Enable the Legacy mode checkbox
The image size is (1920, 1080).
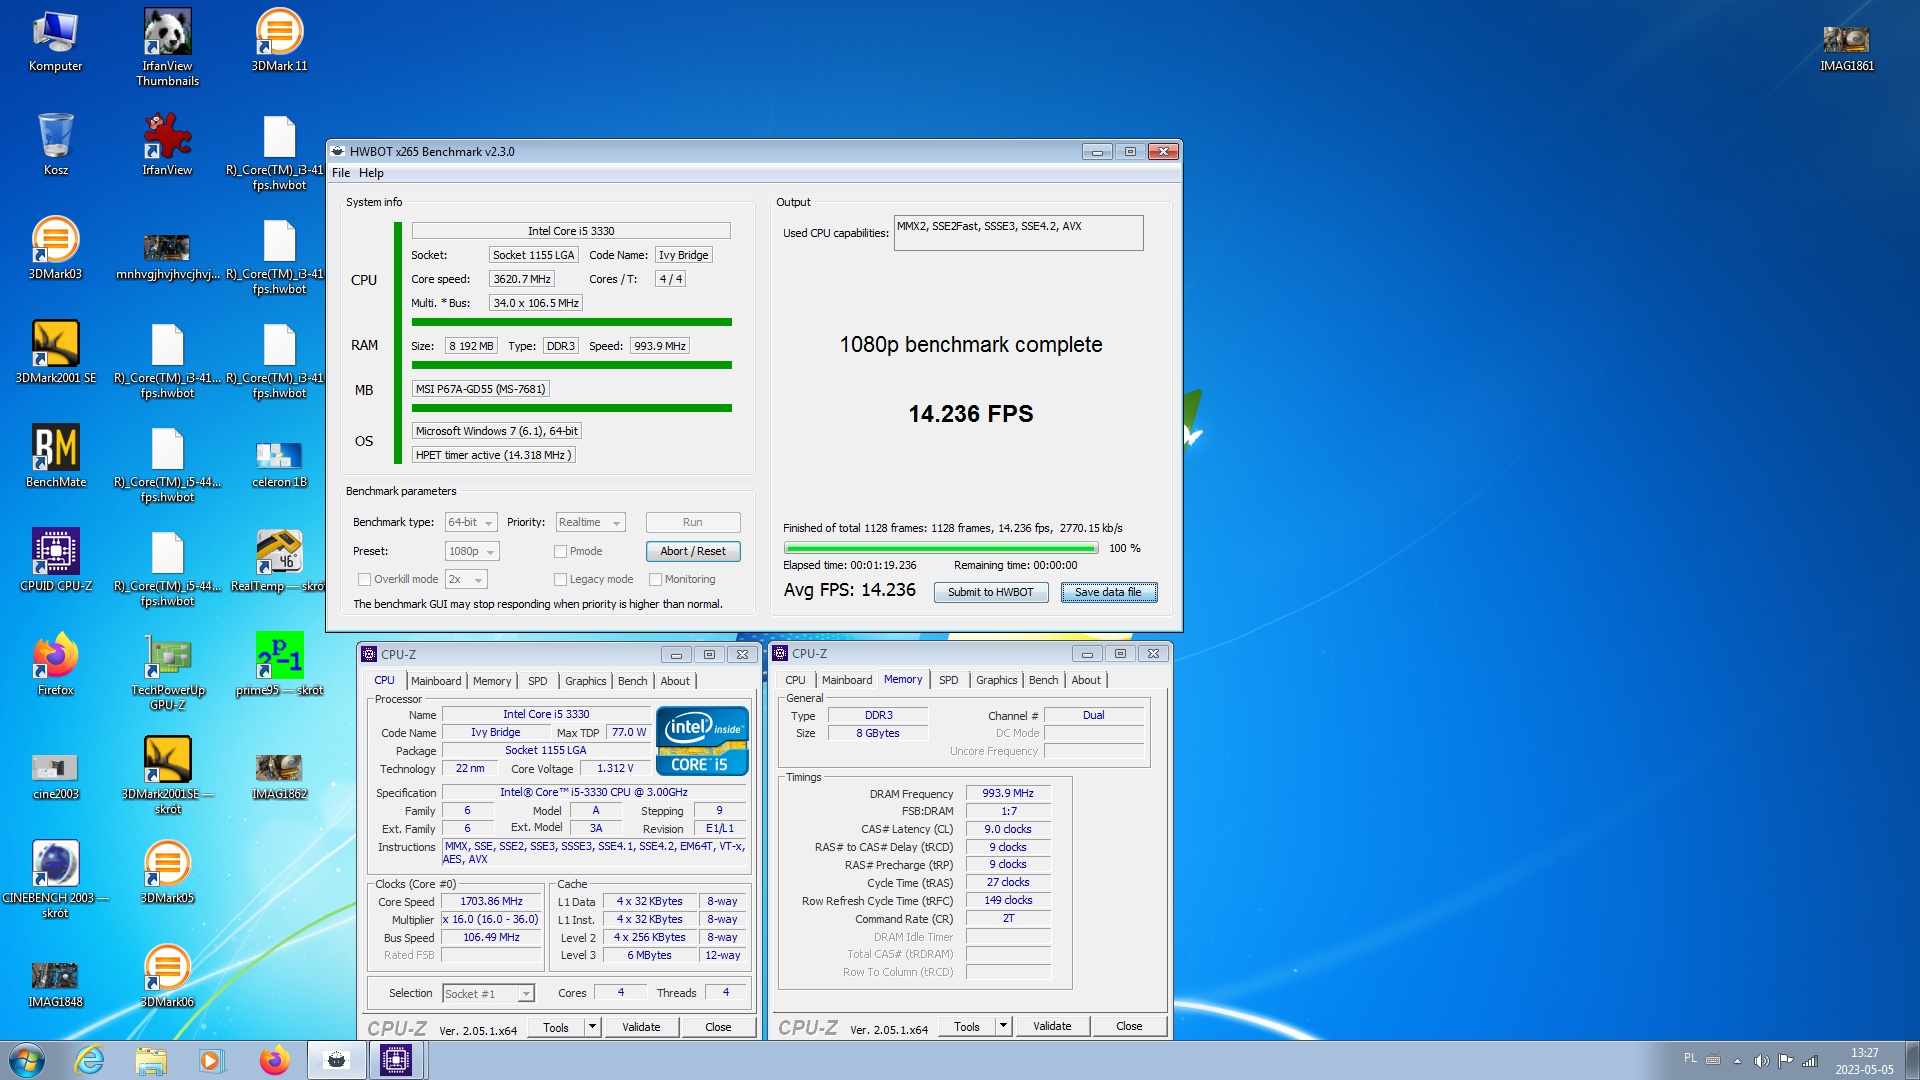561,579
